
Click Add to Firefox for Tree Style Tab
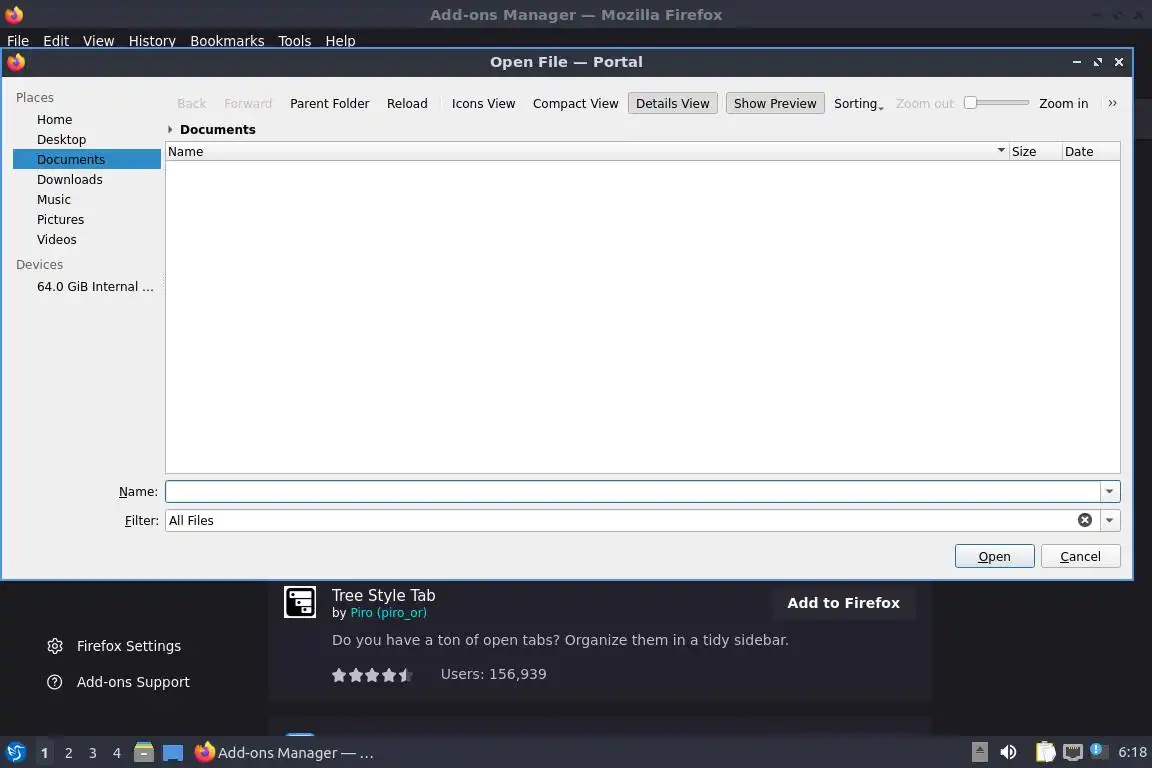(843, 603)
